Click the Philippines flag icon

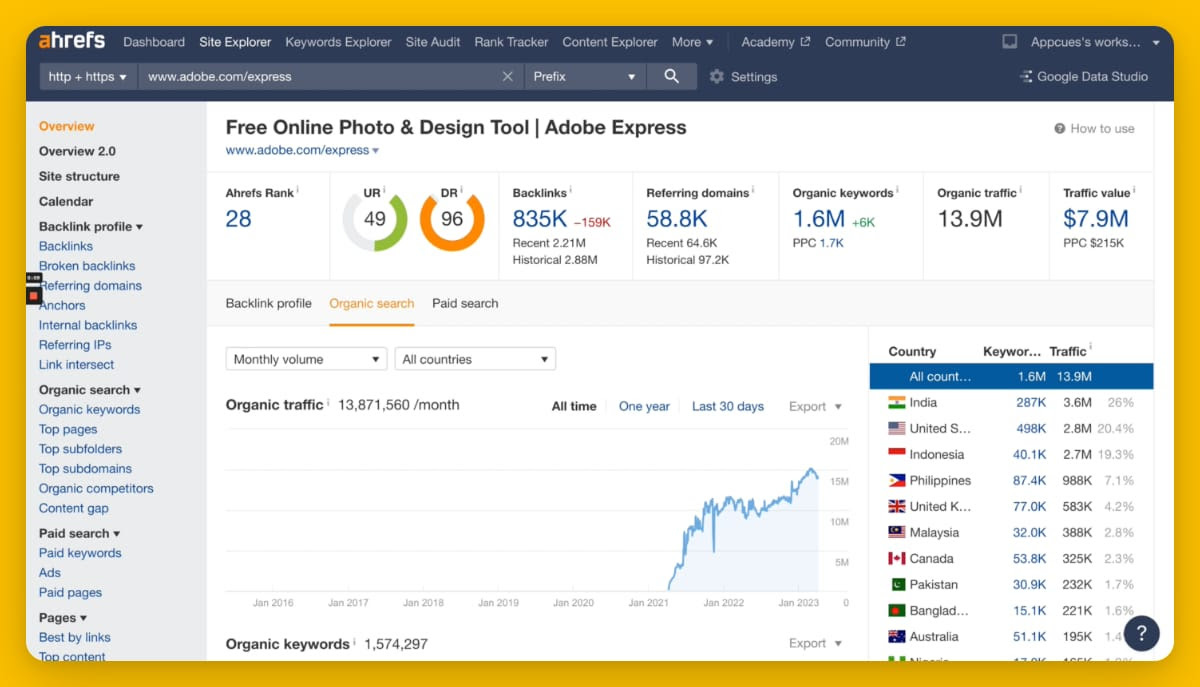(896, 480)
